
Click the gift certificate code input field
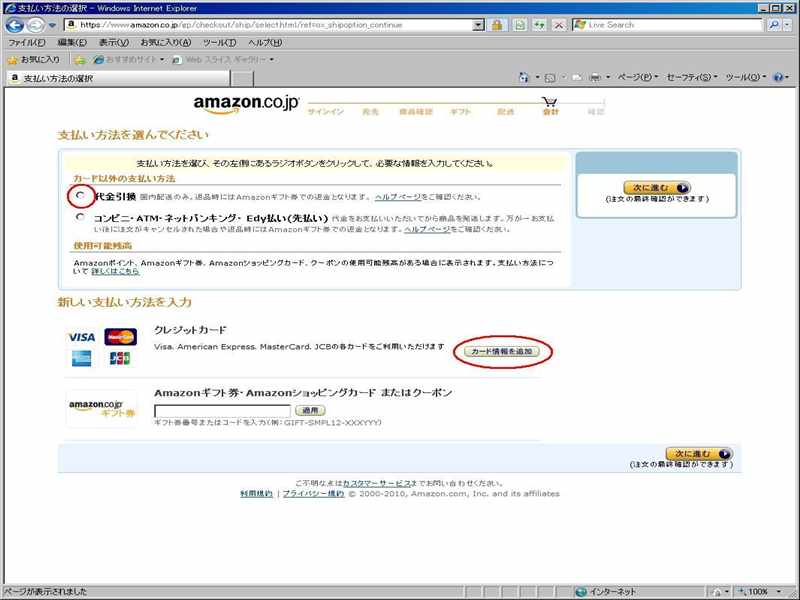pos(222,411)
